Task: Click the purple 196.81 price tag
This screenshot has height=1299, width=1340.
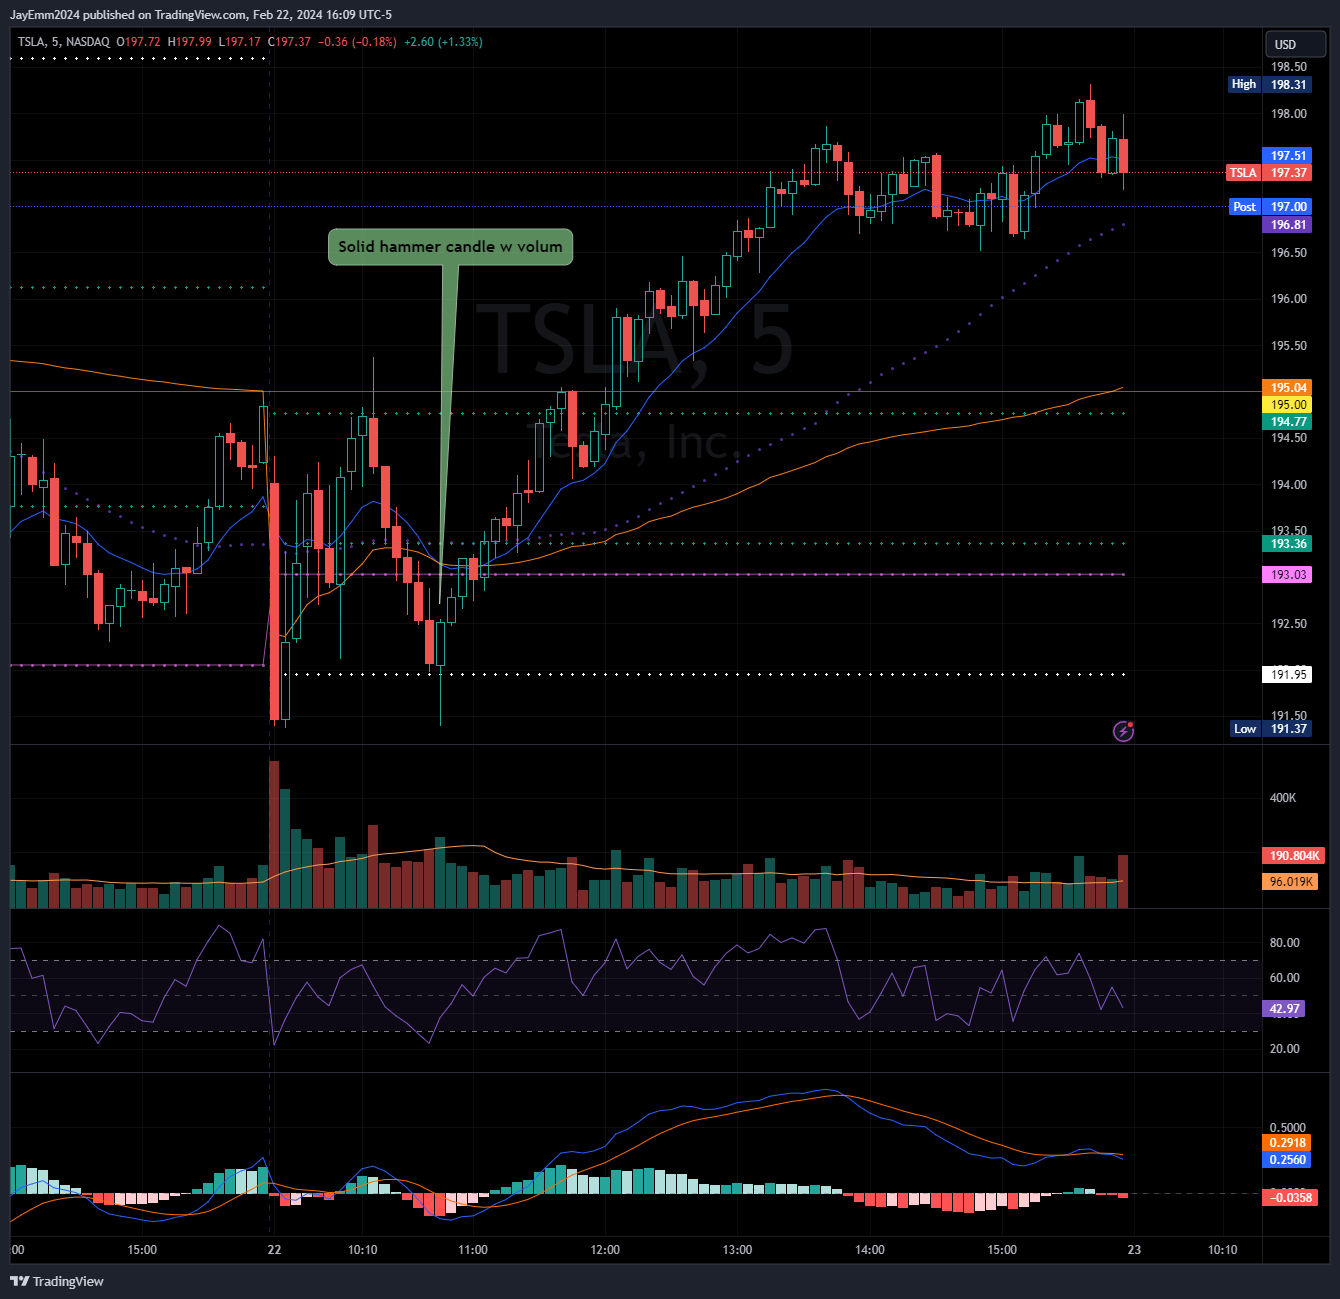Action: point(1288,225)
